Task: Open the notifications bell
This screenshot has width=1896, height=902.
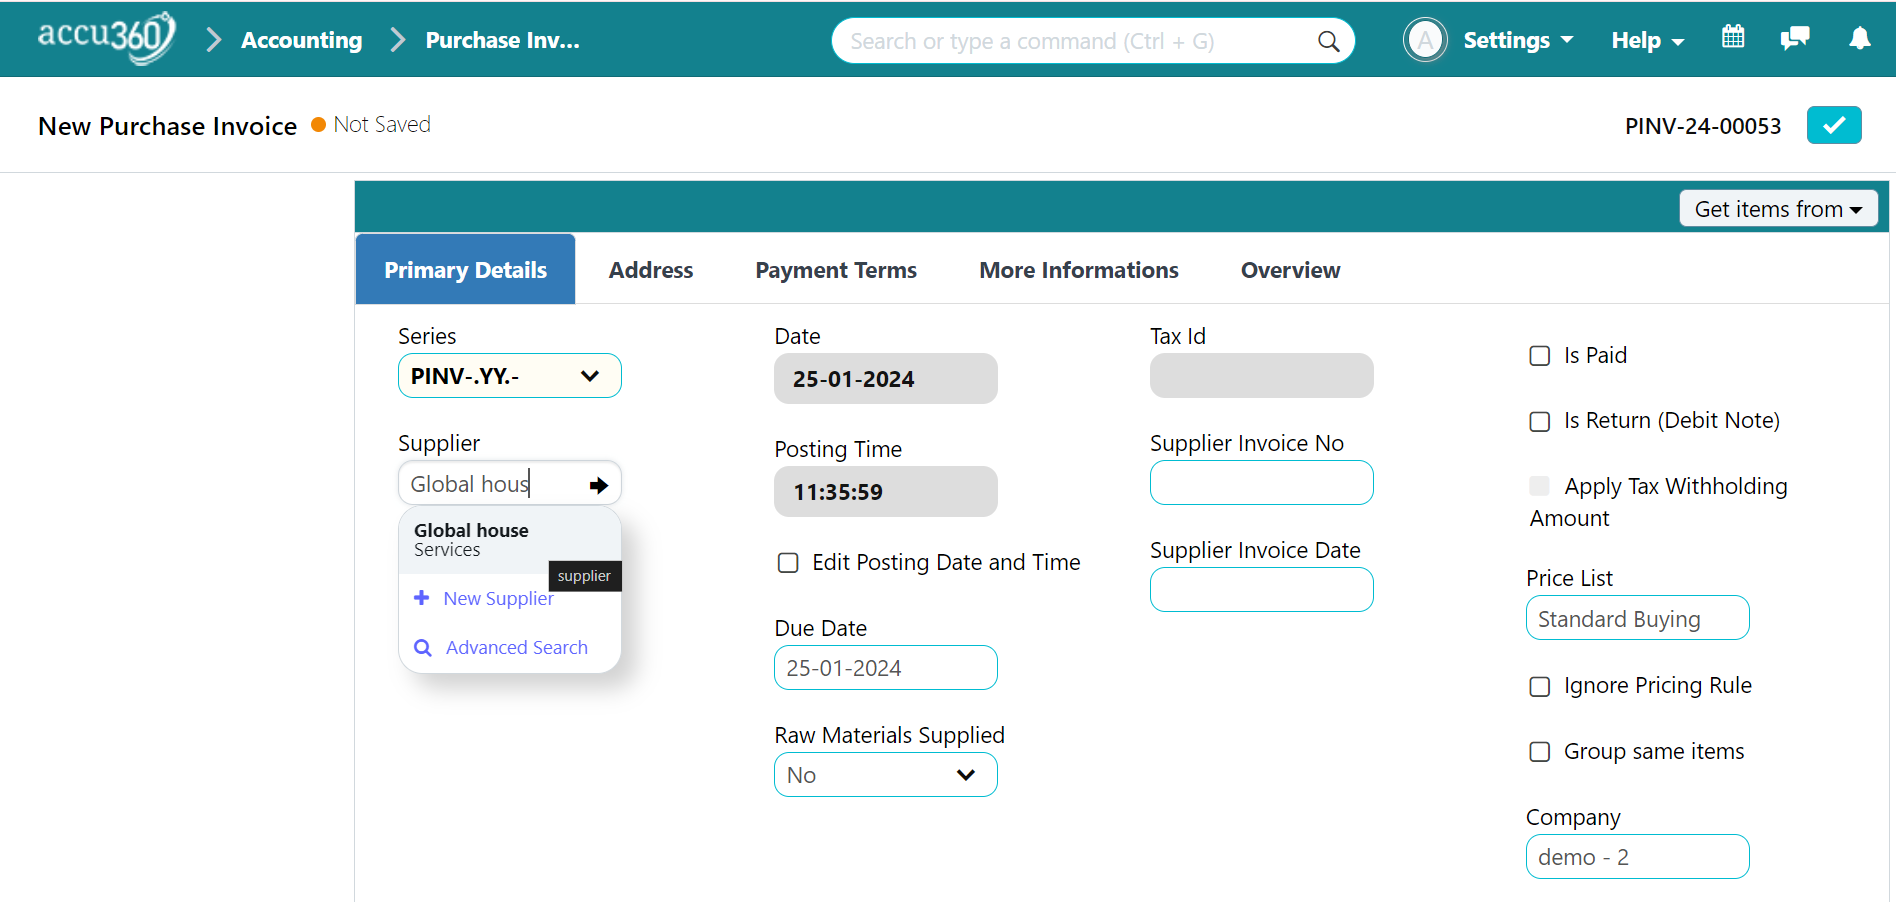Action: tap(1859, 39)
